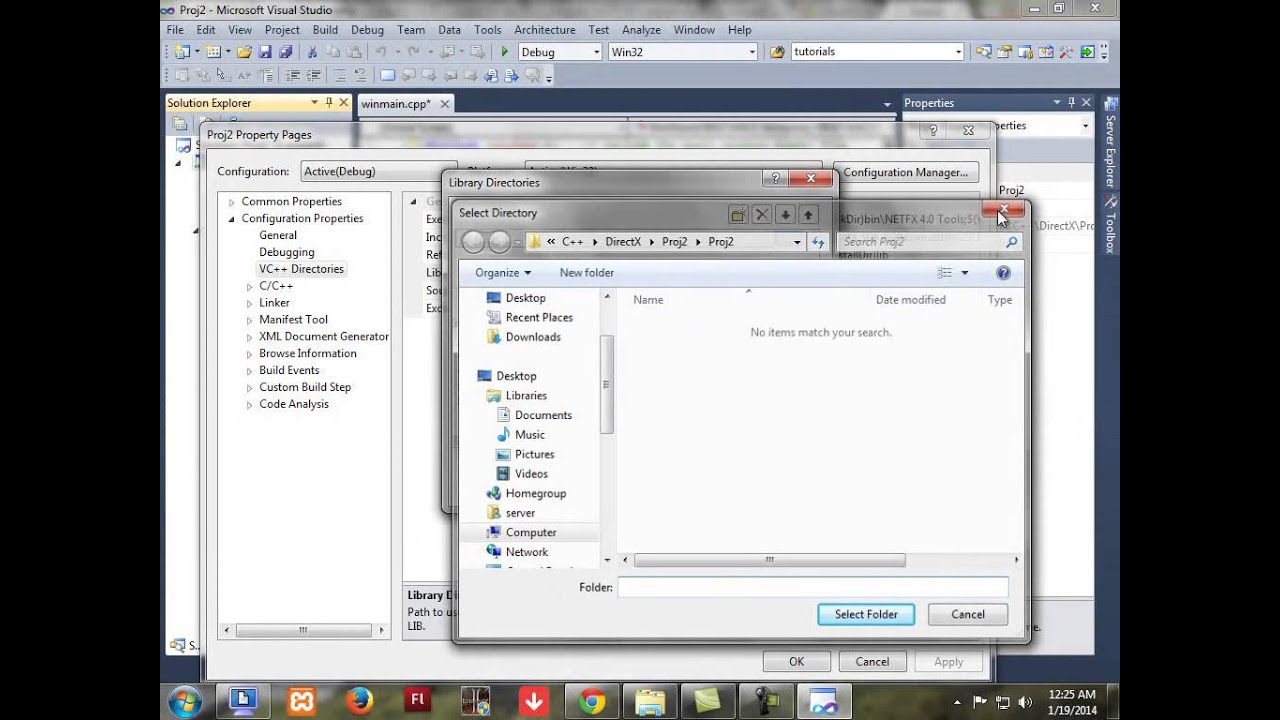1280x720 pixels.
Task: Select VC++ Directories in property tree
Action: click(301, 269)
